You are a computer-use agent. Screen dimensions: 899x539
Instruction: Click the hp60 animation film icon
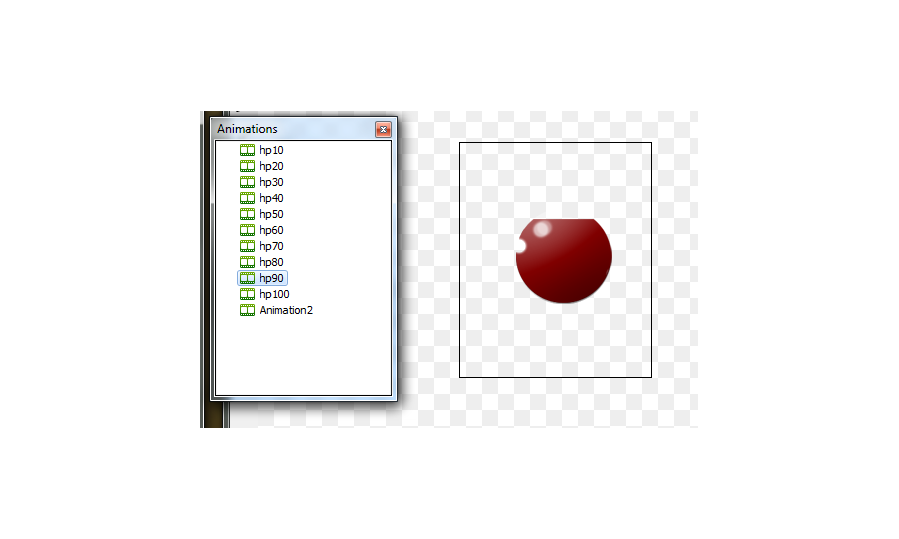247,231
